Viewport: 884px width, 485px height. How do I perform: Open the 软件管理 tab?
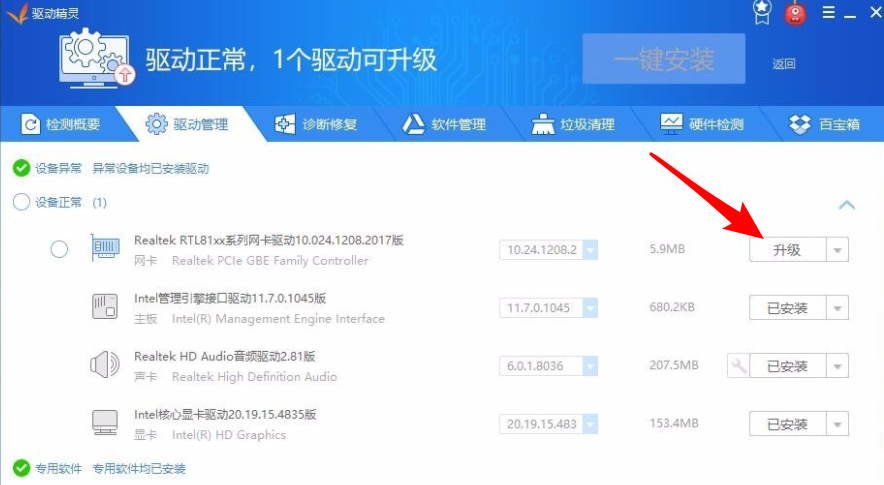(x=444, y=124)
